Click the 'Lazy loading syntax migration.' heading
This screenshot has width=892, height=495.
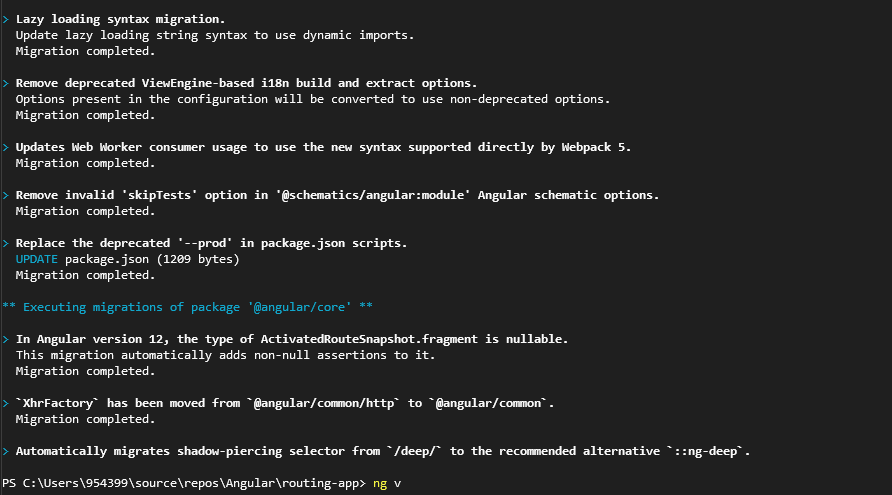[121, 19]
